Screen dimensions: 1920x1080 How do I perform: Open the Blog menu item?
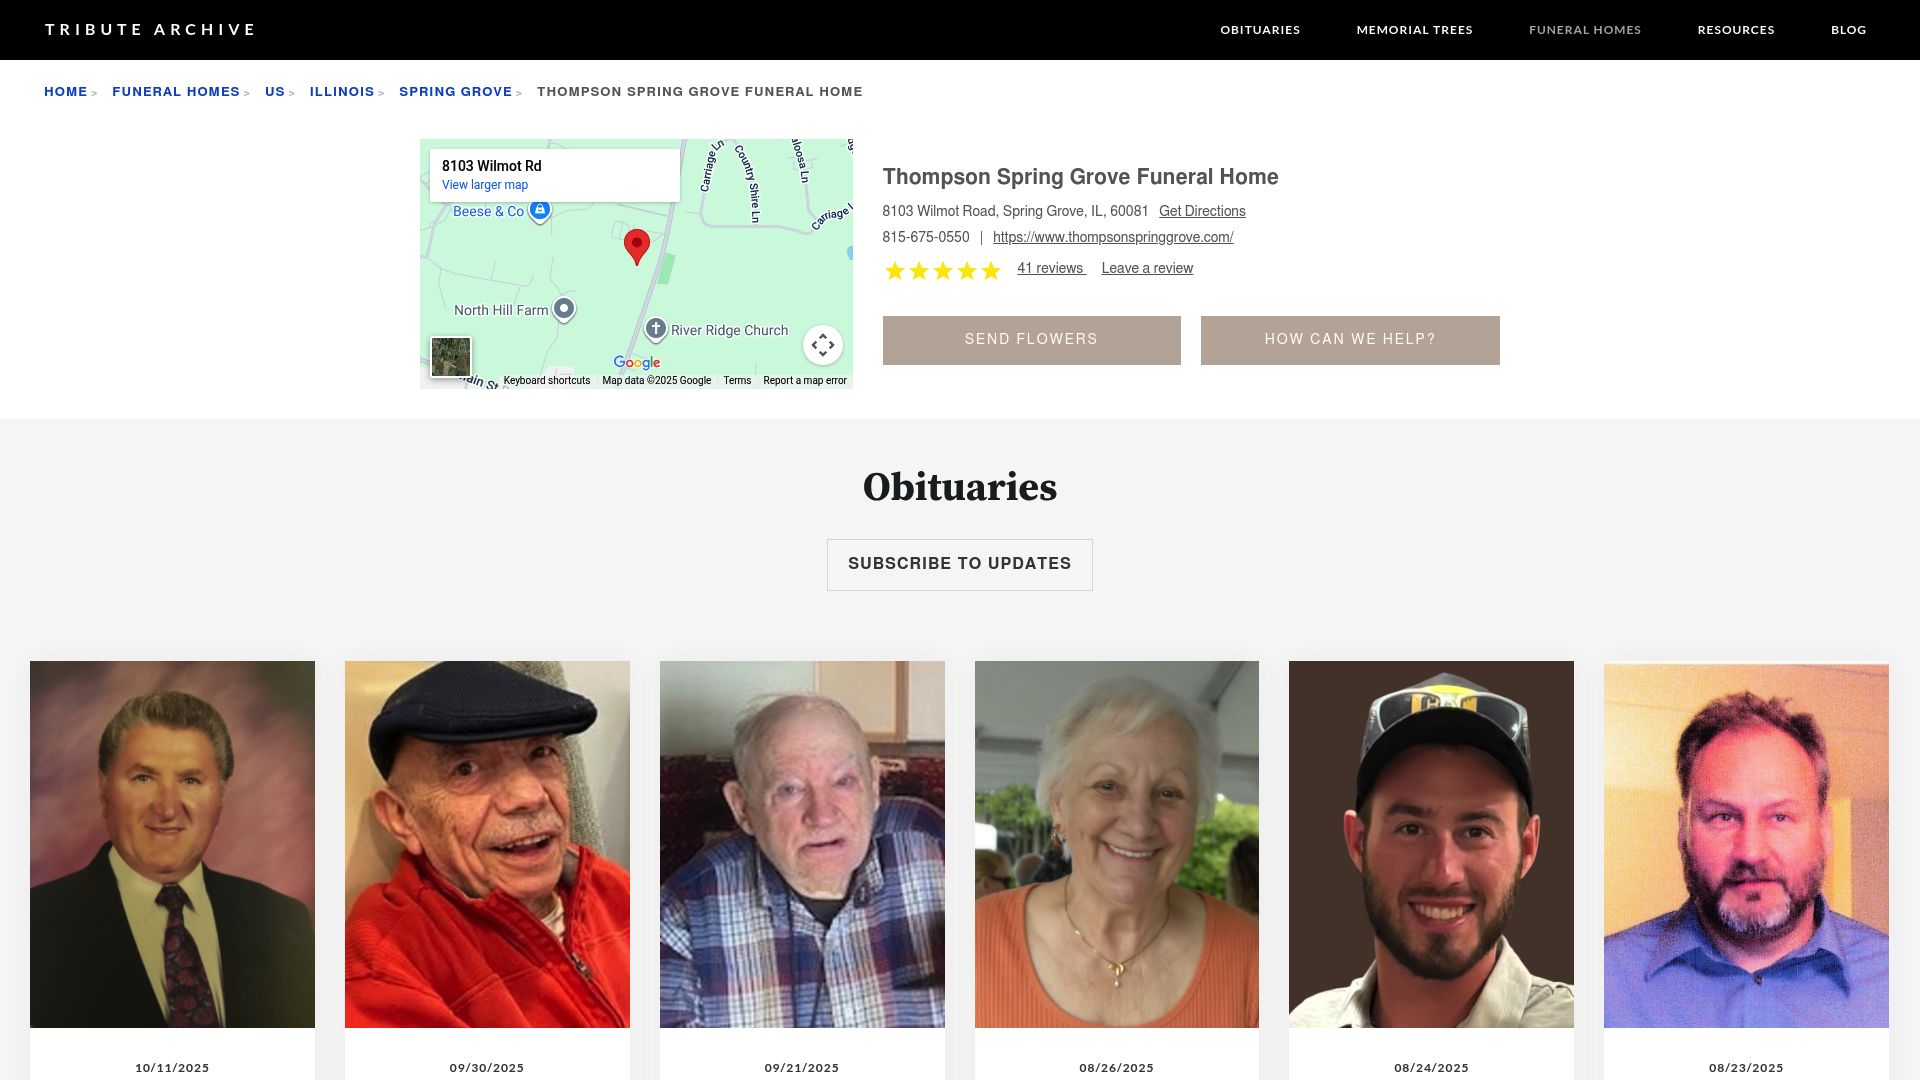click(x=1848, y=30)
